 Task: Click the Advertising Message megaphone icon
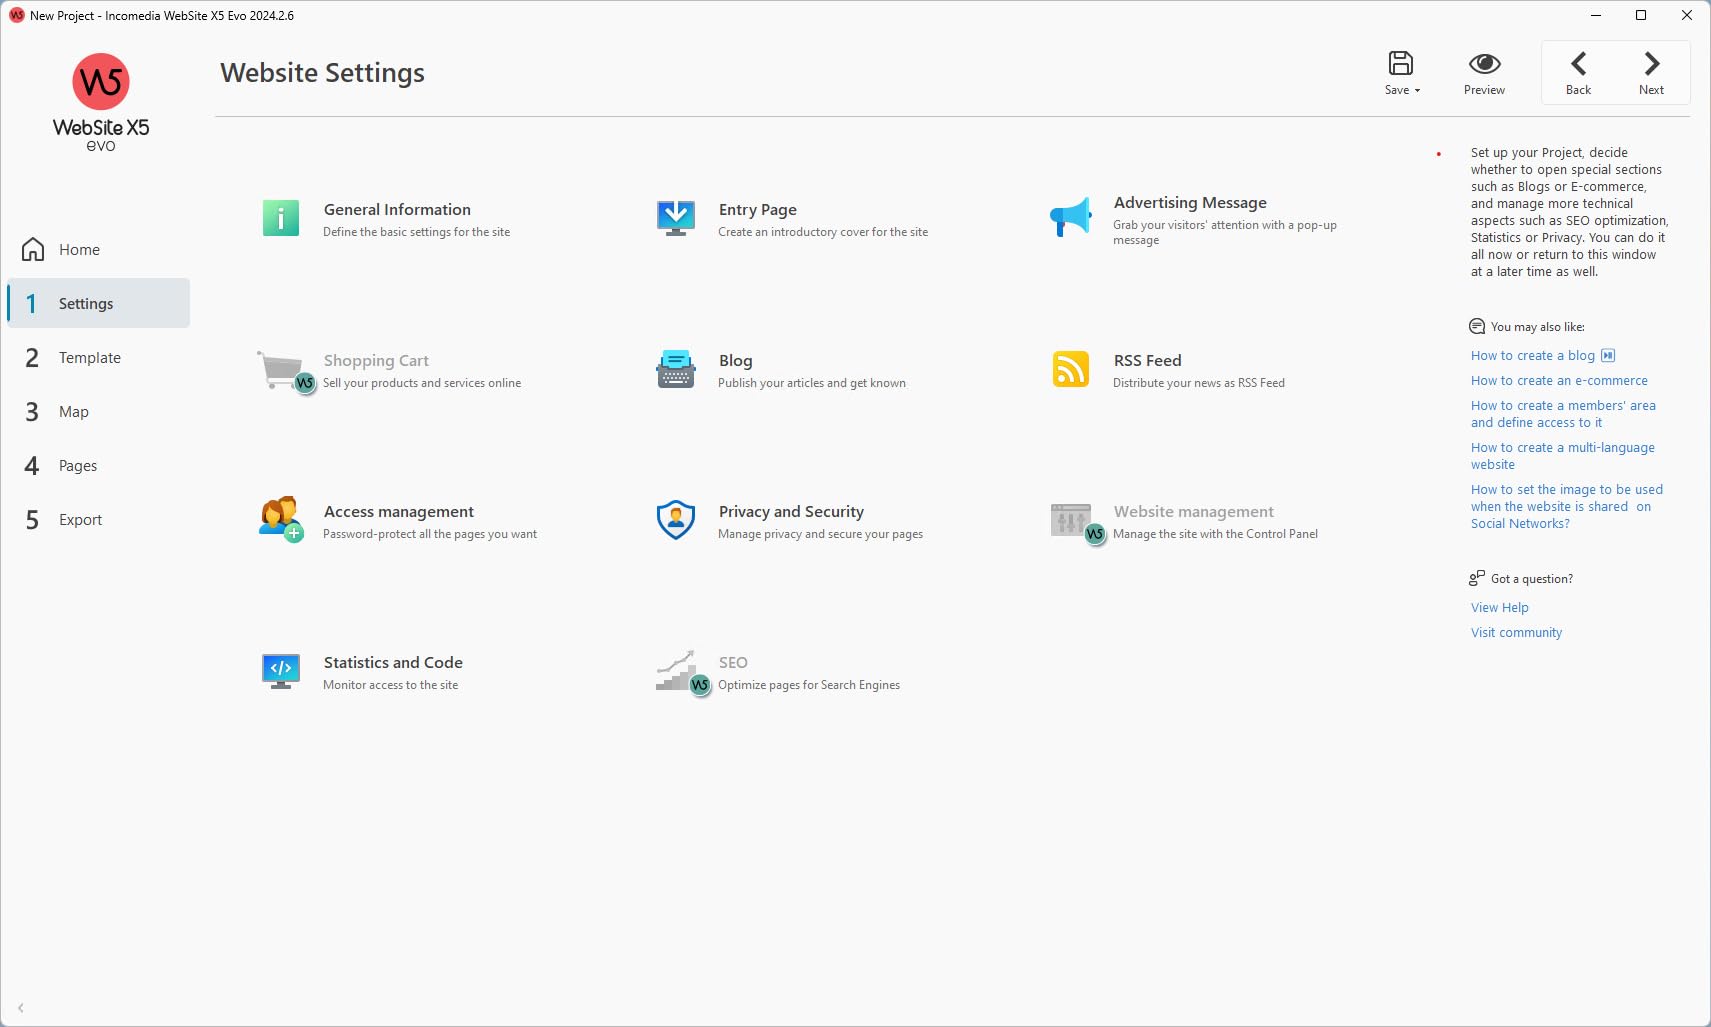1070,217
